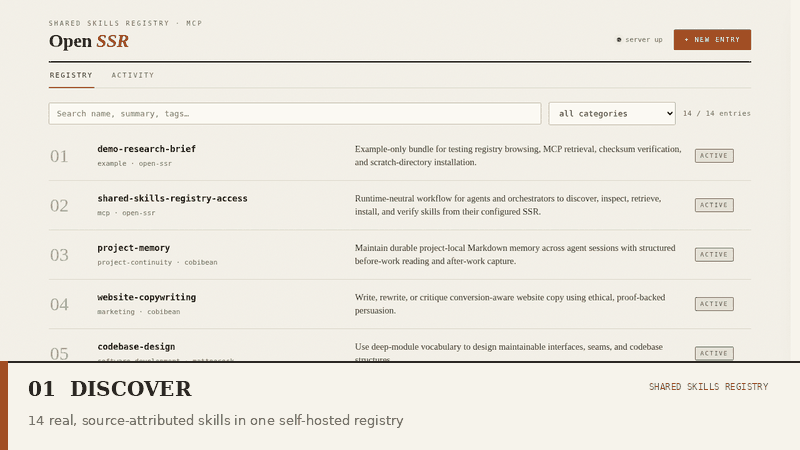Viewport: 800px width, 450px height.
Task: Click row number 02
Action: coord(59,206)
